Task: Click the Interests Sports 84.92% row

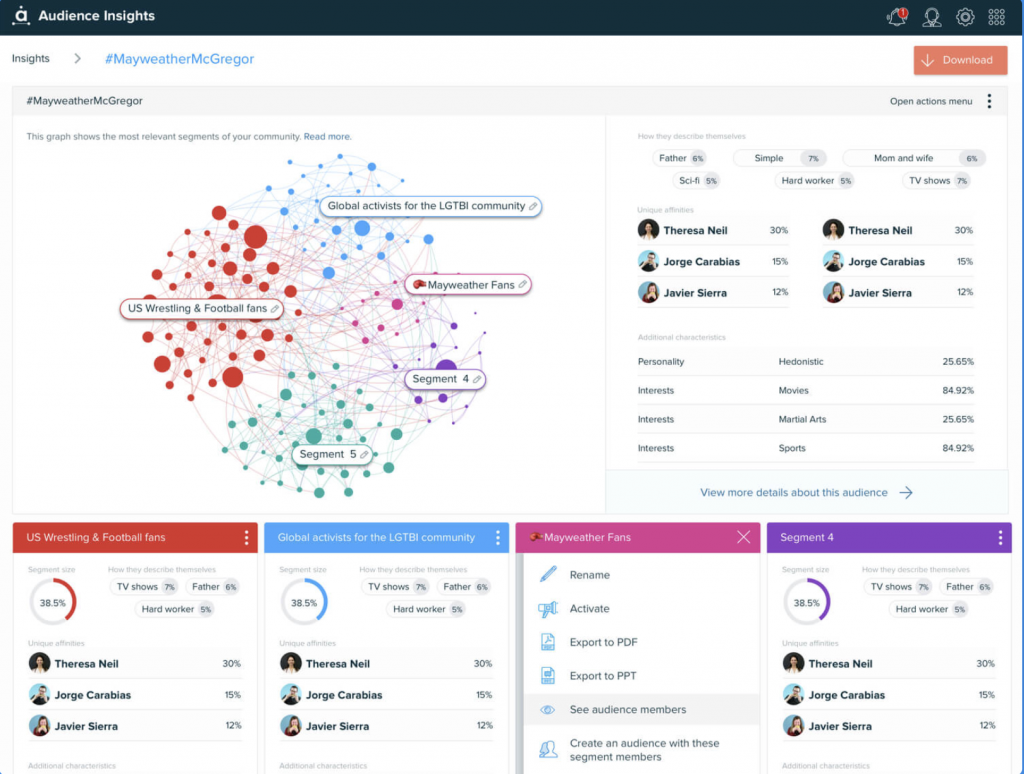Action: pyautogui.click(x=805, y=448)
